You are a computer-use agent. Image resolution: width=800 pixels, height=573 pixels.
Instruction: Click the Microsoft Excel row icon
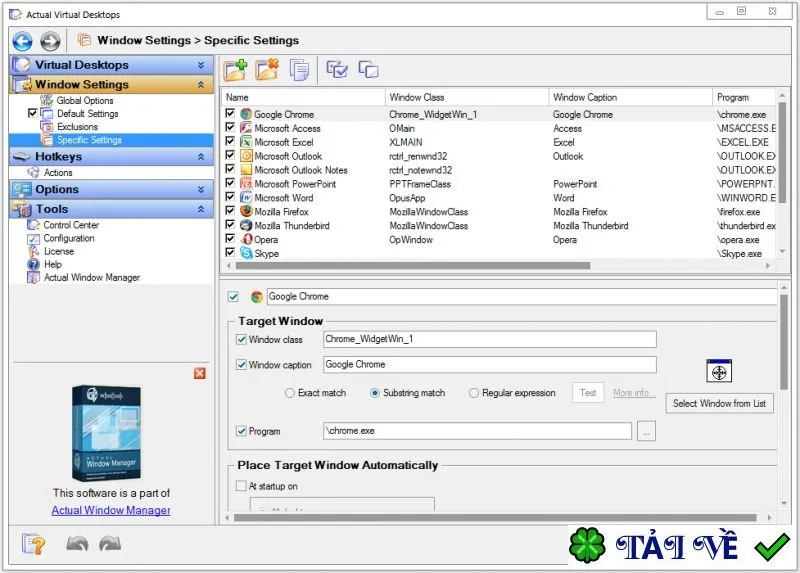(x=246, y=141)
